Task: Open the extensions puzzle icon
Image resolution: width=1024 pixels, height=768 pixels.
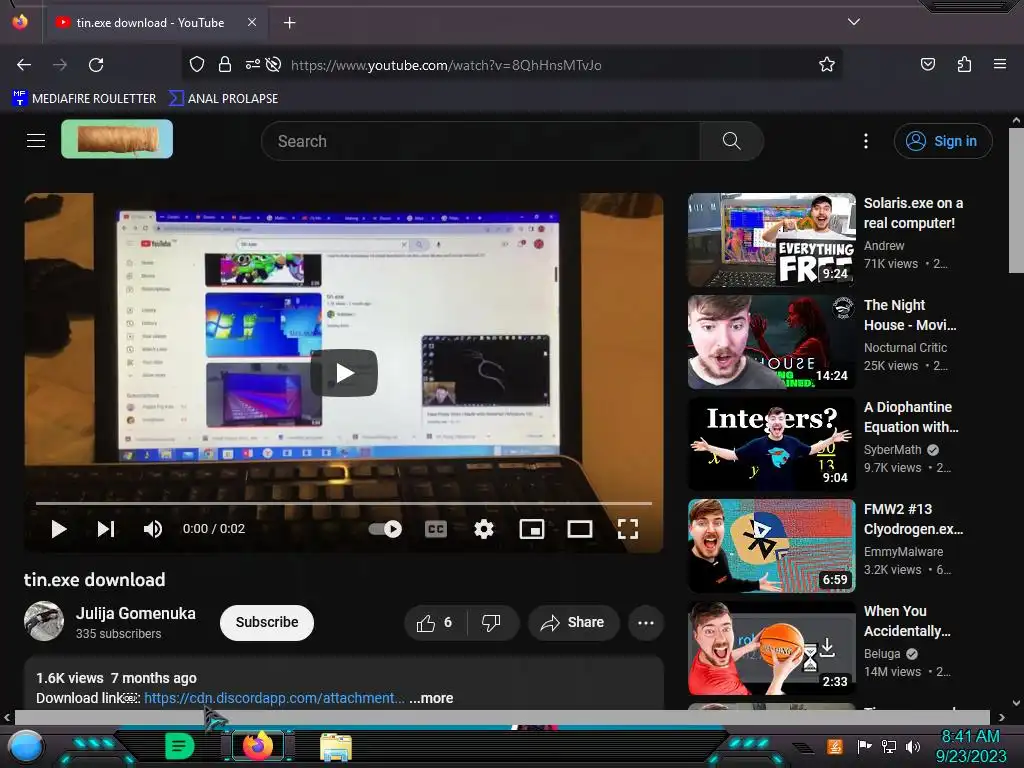Action: [x=964, y=64]
